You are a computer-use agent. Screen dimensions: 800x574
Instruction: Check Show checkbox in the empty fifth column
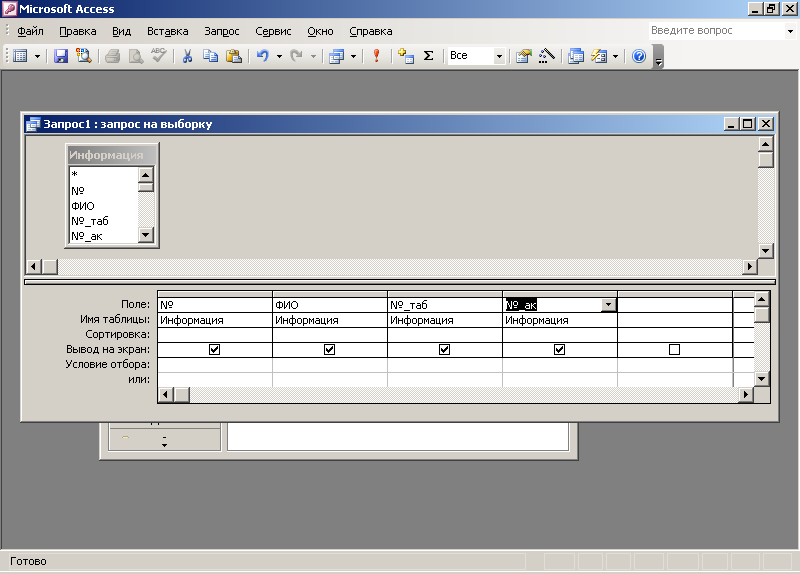point(674,350)
